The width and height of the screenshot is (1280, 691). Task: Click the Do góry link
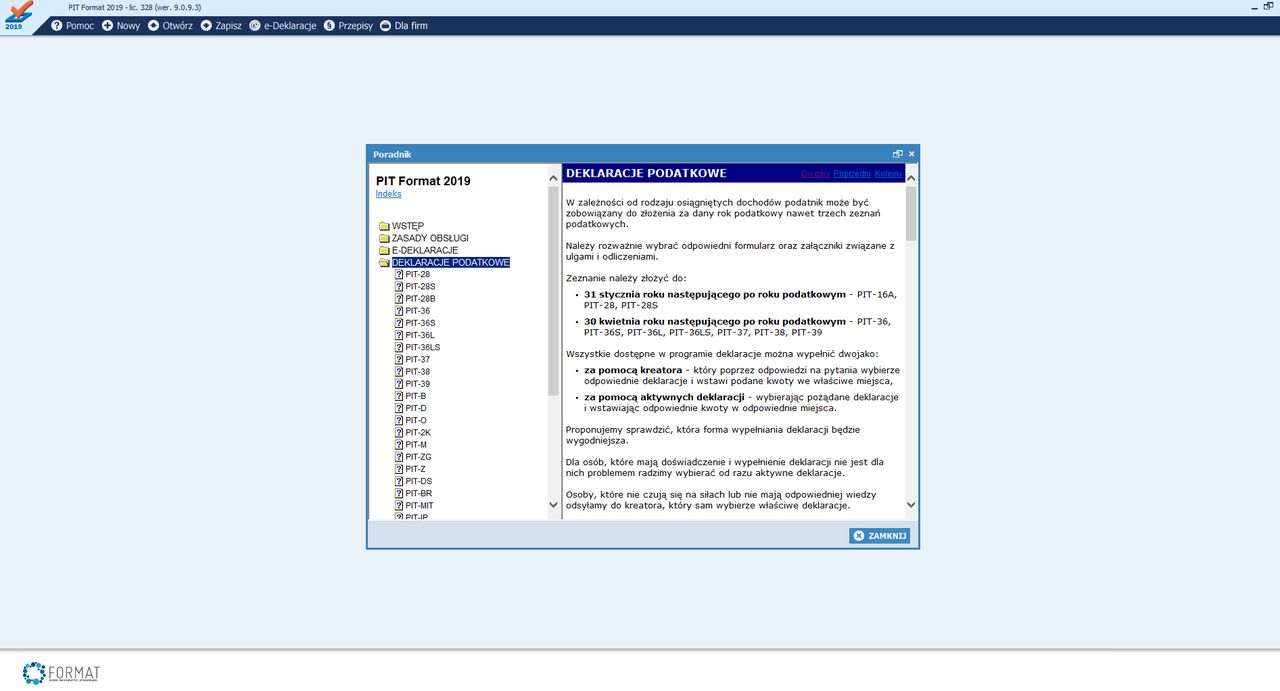815,174
